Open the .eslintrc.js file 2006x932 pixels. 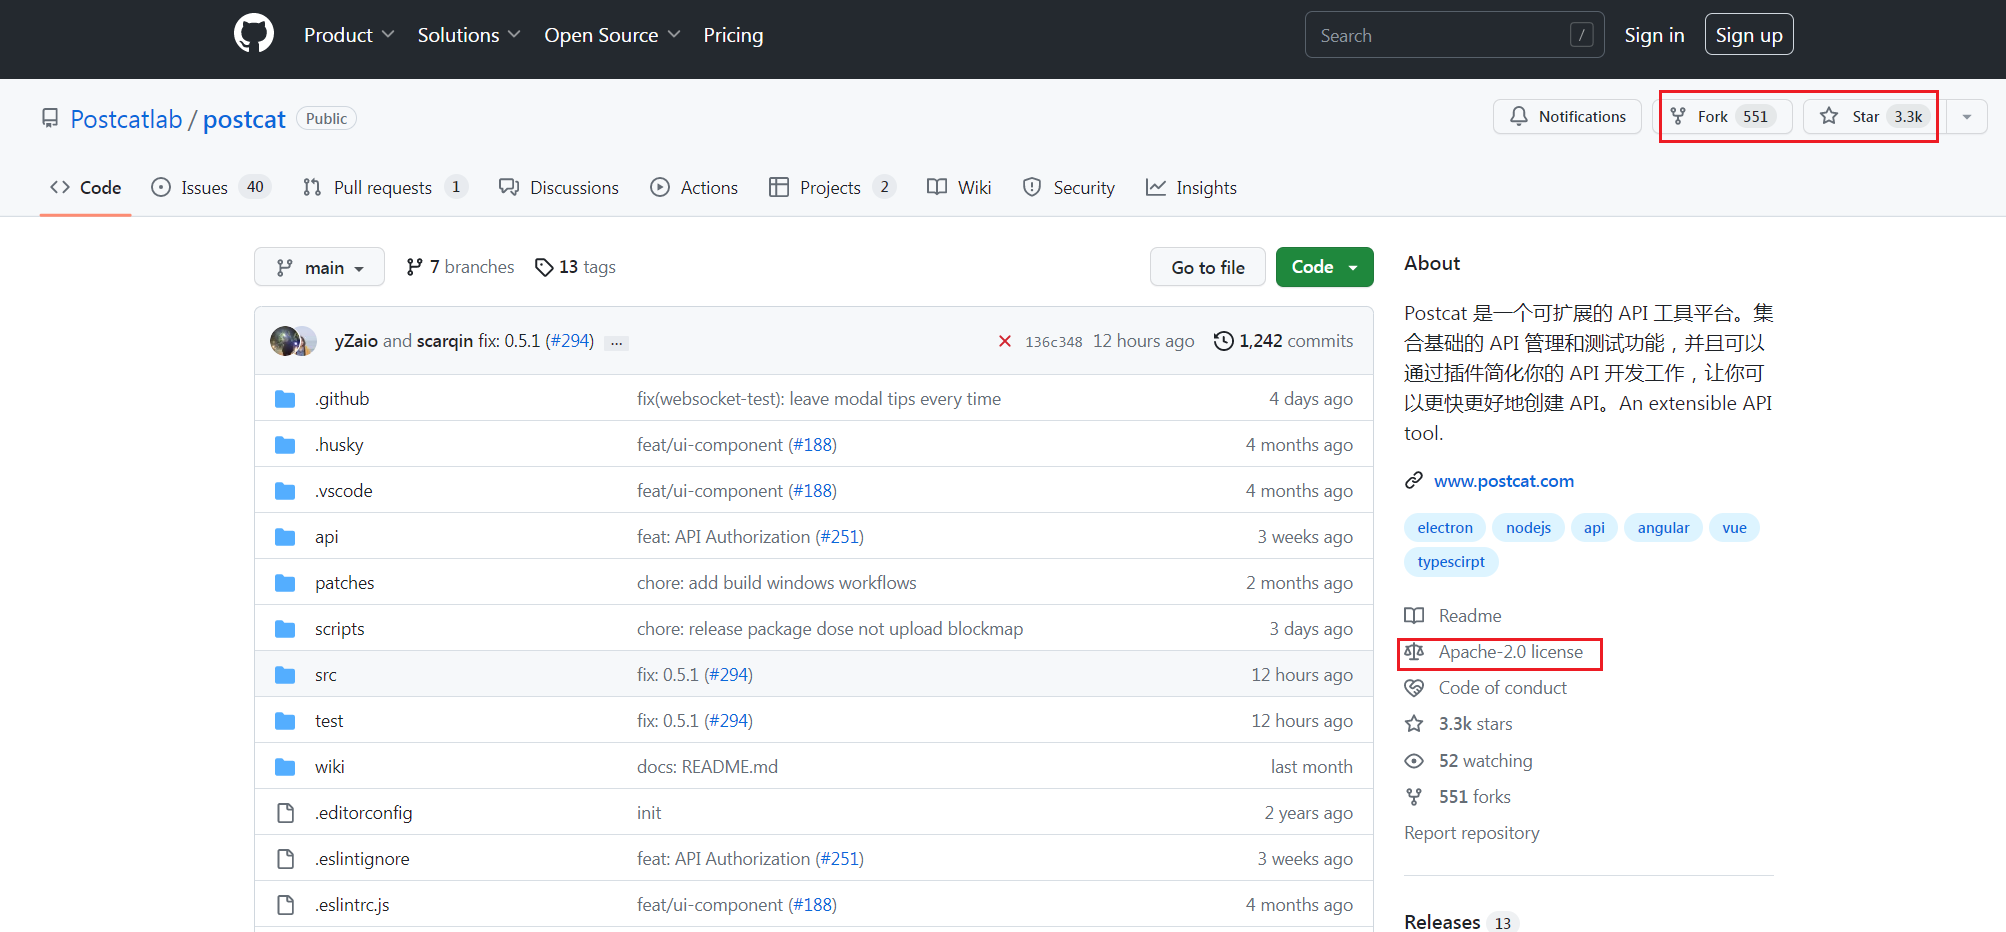[x=352, y=905]
